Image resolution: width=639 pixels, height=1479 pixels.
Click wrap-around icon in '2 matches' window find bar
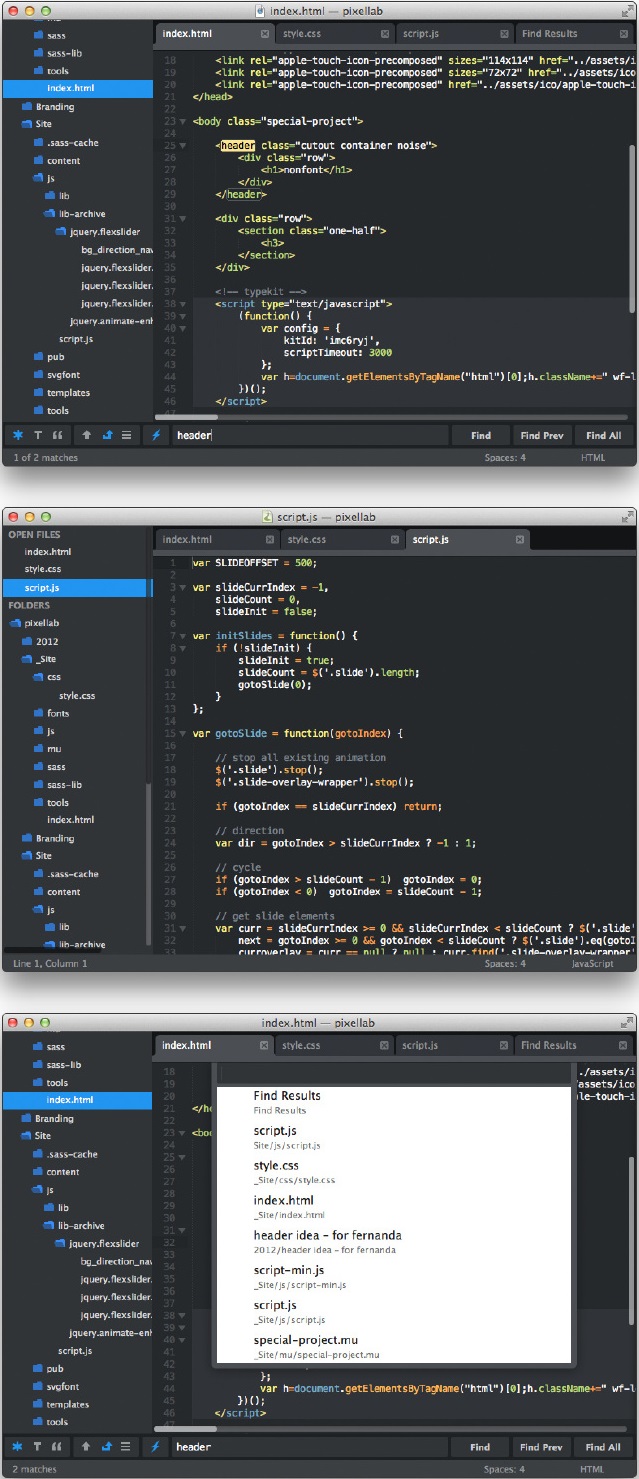tap(106, 1446)
